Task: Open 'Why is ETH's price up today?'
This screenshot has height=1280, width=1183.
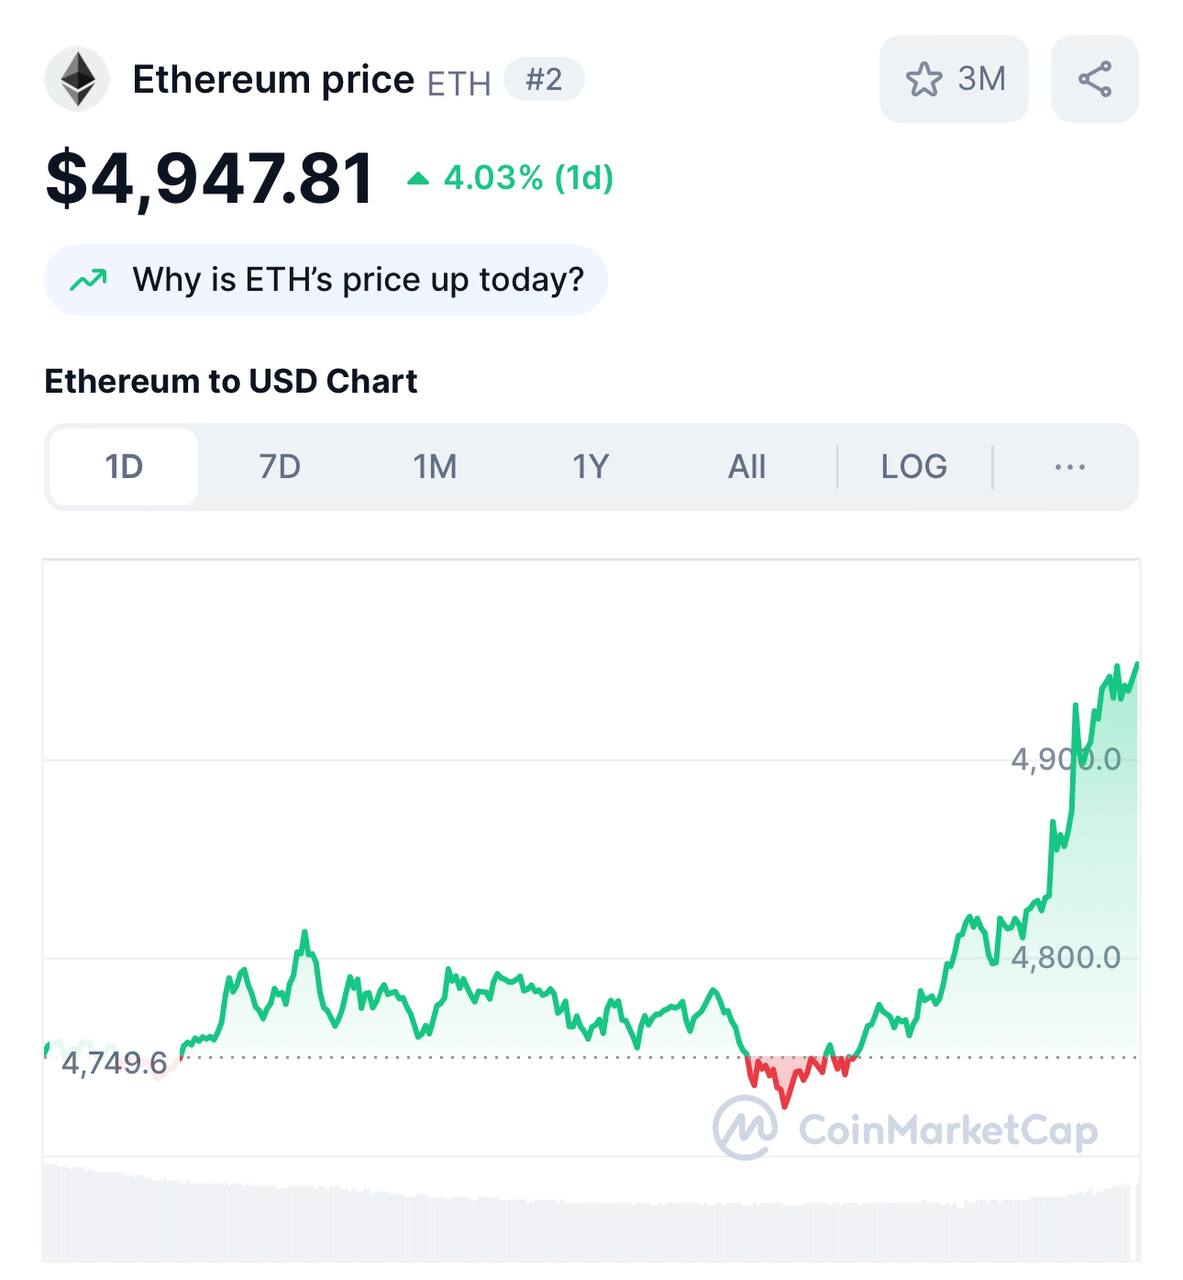Action: point(357,280)
